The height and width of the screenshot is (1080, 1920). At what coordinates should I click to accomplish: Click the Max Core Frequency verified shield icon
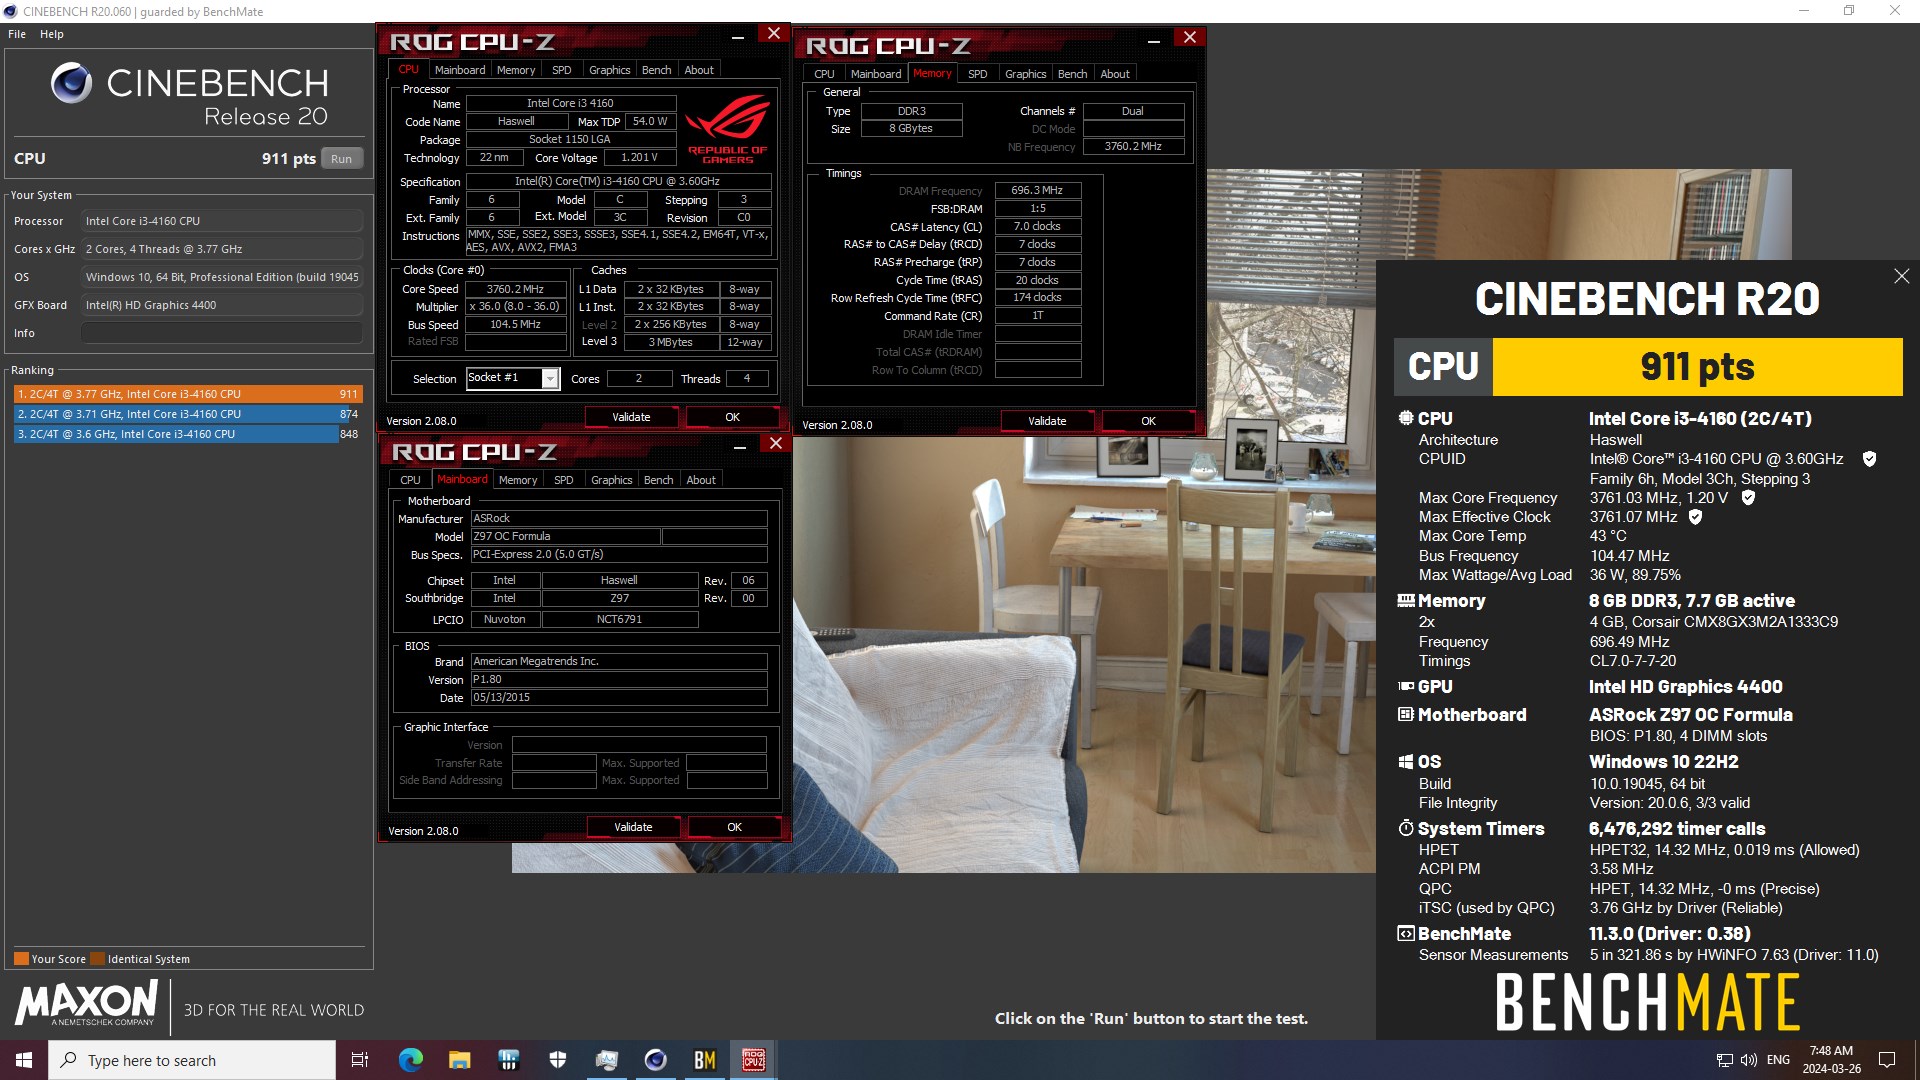(1748, 497)
